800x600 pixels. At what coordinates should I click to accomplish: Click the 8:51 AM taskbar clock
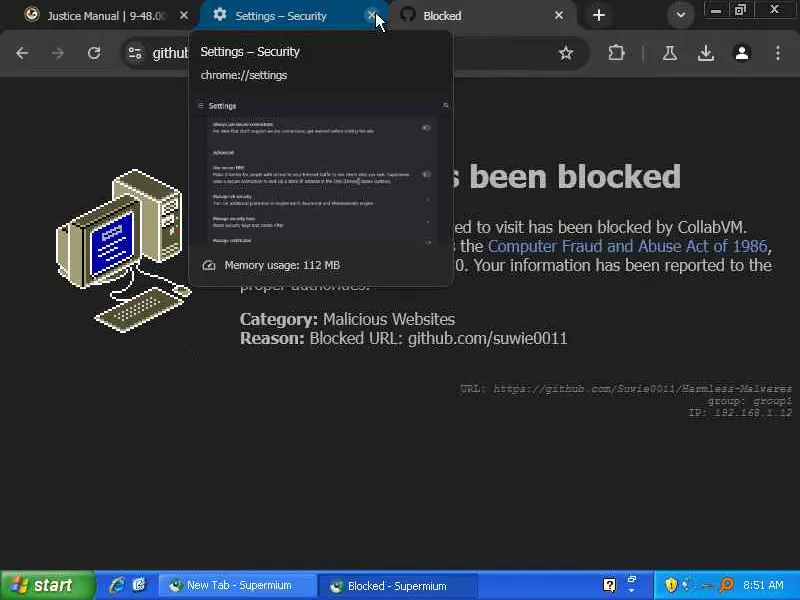[x=763, y=585]
